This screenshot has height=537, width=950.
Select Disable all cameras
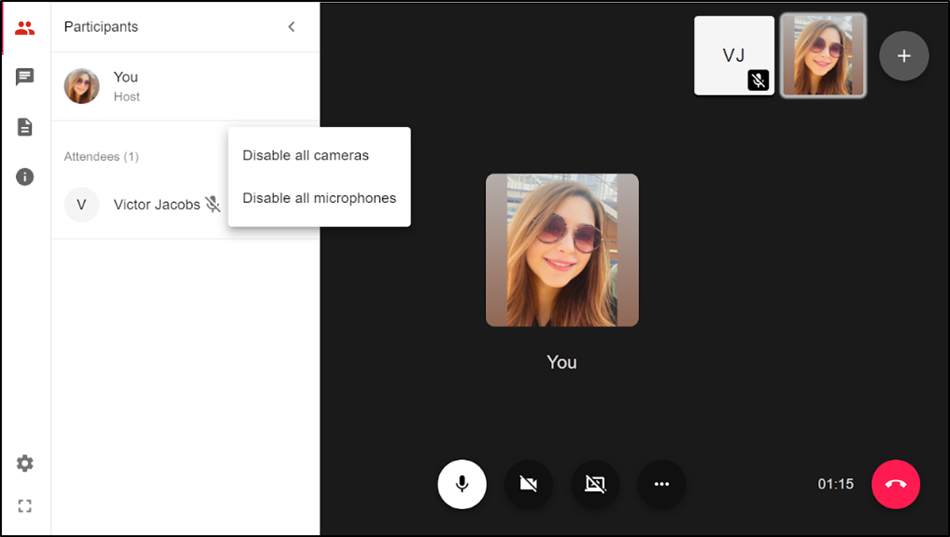click(x=306, y=155)
